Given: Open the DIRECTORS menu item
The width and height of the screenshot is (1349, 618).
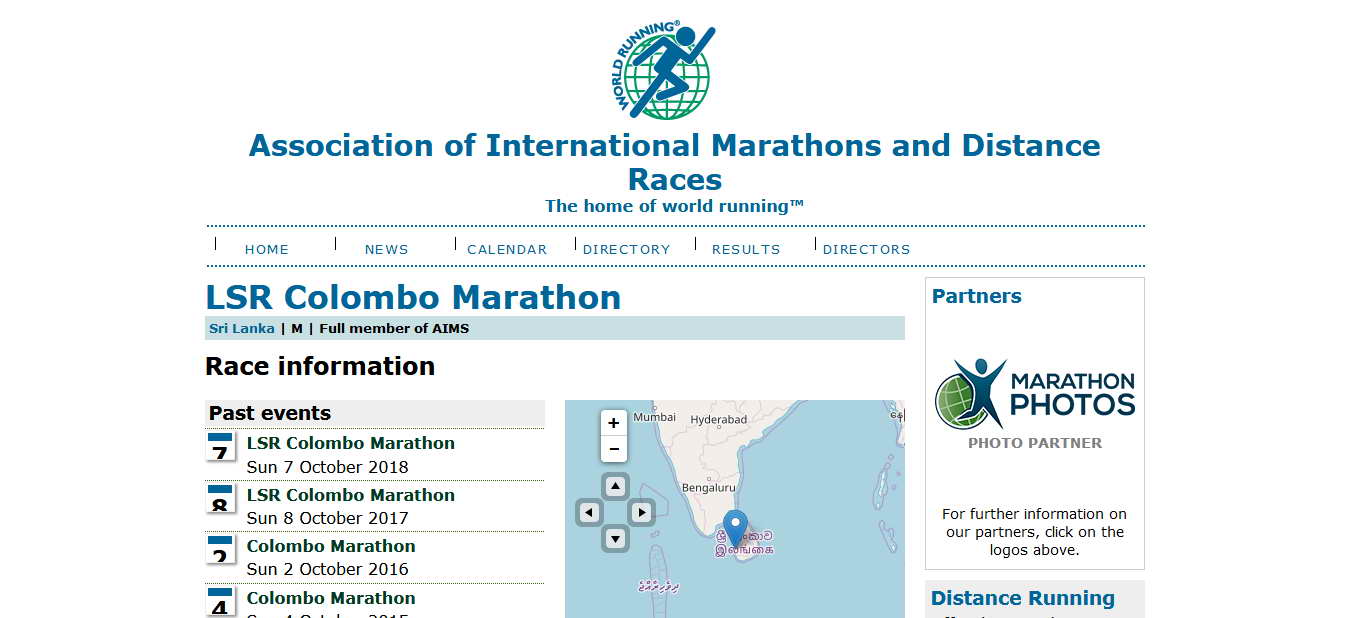Looking at the screenshot, I should pos(867,249).
